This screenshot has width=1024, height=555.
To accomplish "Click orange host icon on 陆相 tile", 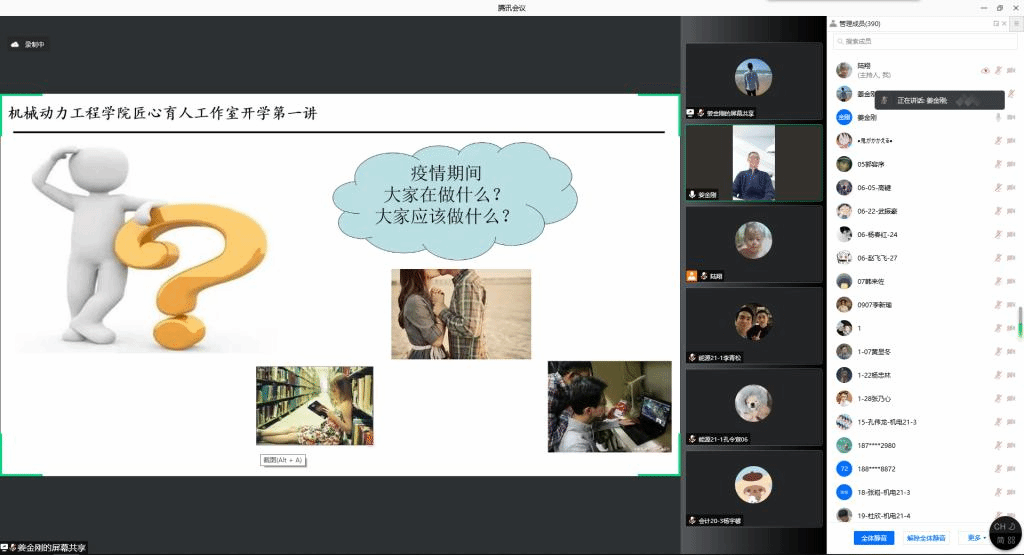I will (691, 276).
